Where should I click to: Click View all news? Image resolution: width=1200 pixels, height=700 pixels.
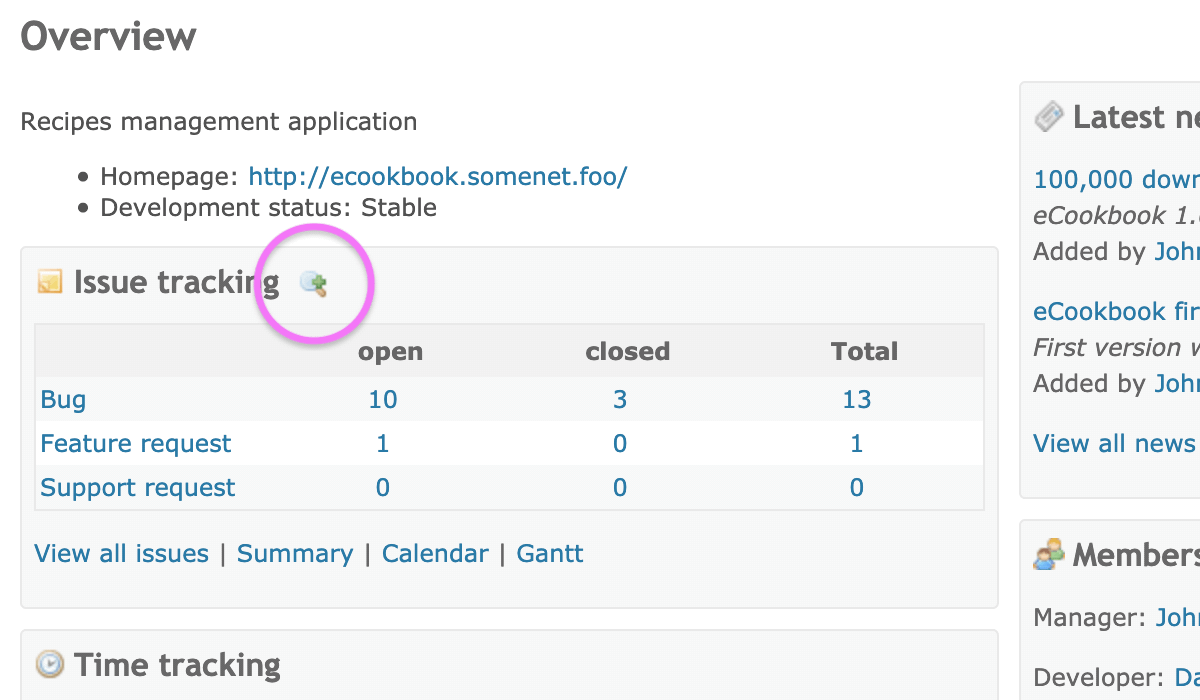(x=1114, y=443)
